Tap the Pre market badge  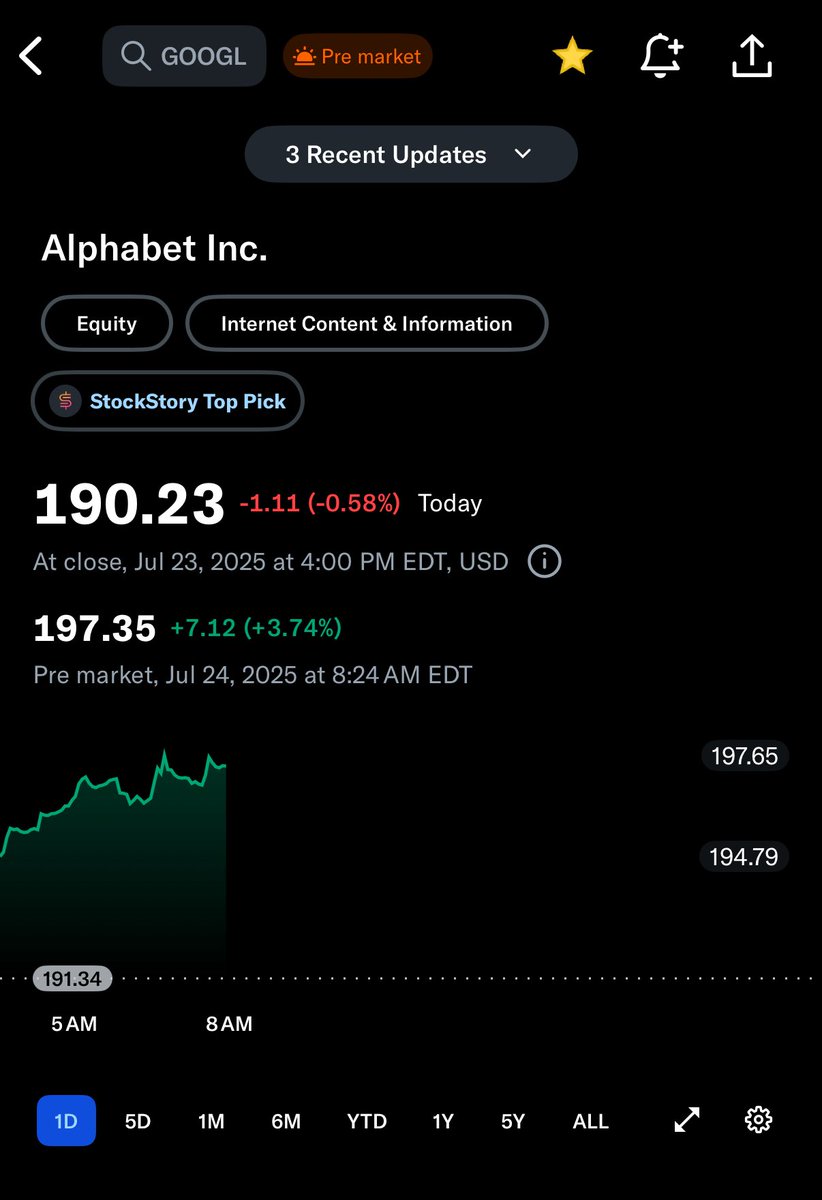[x=357, y=56]
